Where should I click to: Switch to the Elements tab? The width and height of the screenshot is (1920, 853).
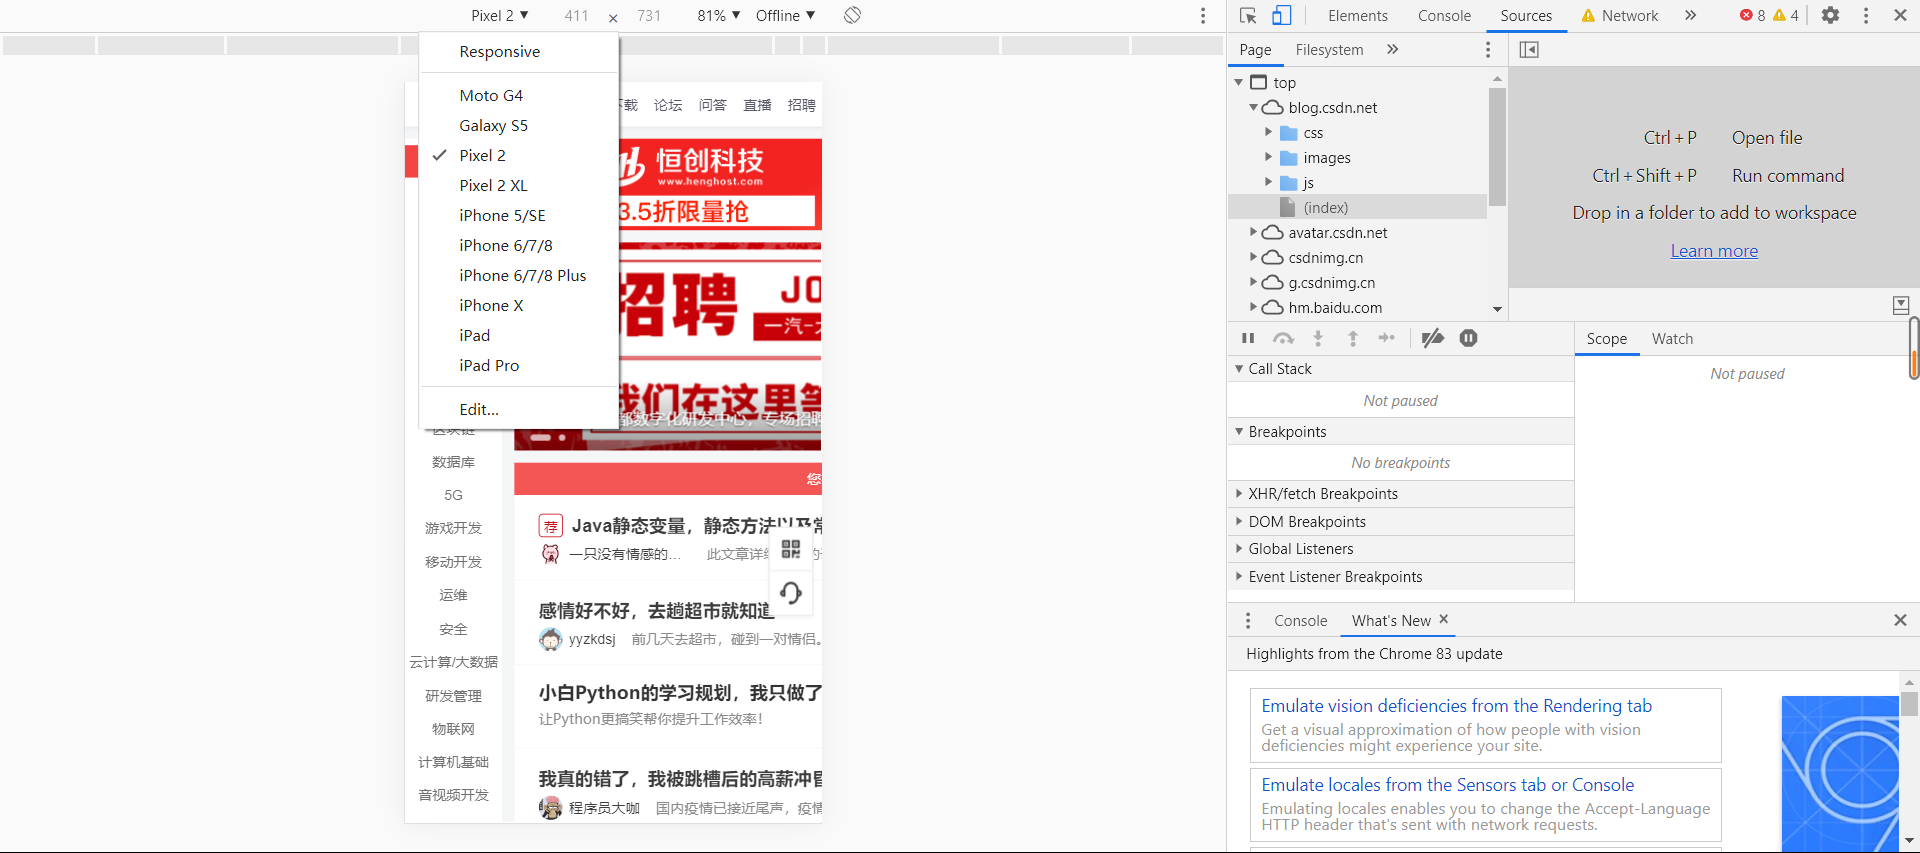click(1357, 15)
